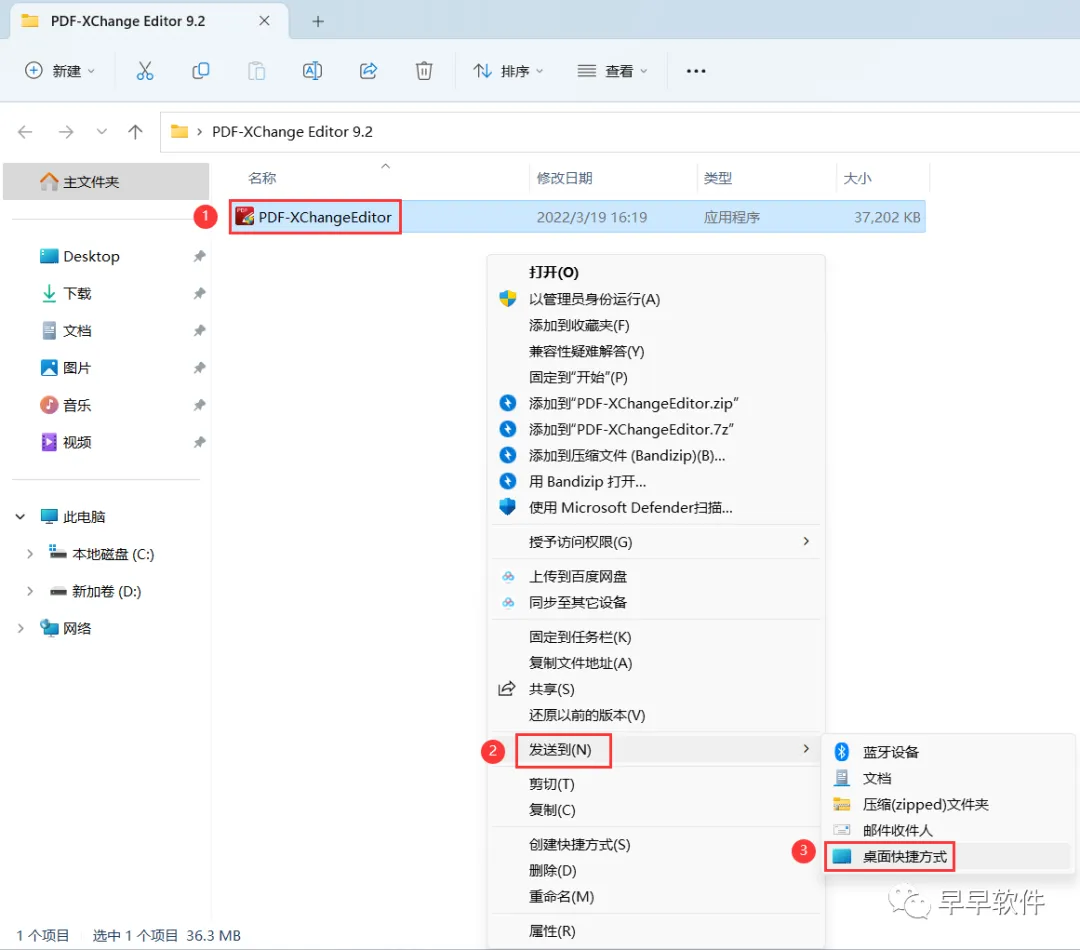The height and width of the screenshot is (950, 1080).
Task: Select 固定到"开始"(P)
Action: (656, 377)
